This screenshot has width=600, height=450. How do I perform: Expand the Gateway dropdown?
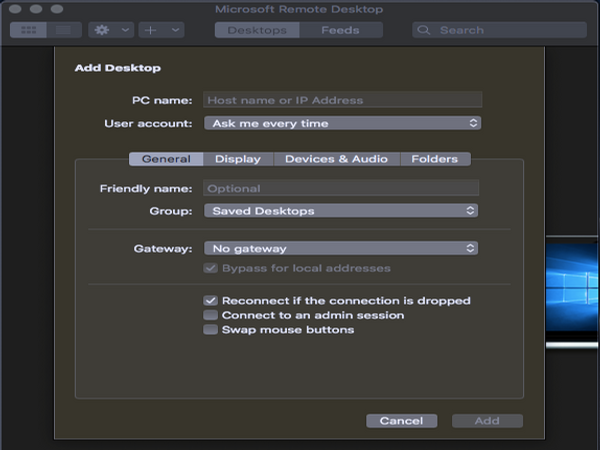tap(341, 248)
